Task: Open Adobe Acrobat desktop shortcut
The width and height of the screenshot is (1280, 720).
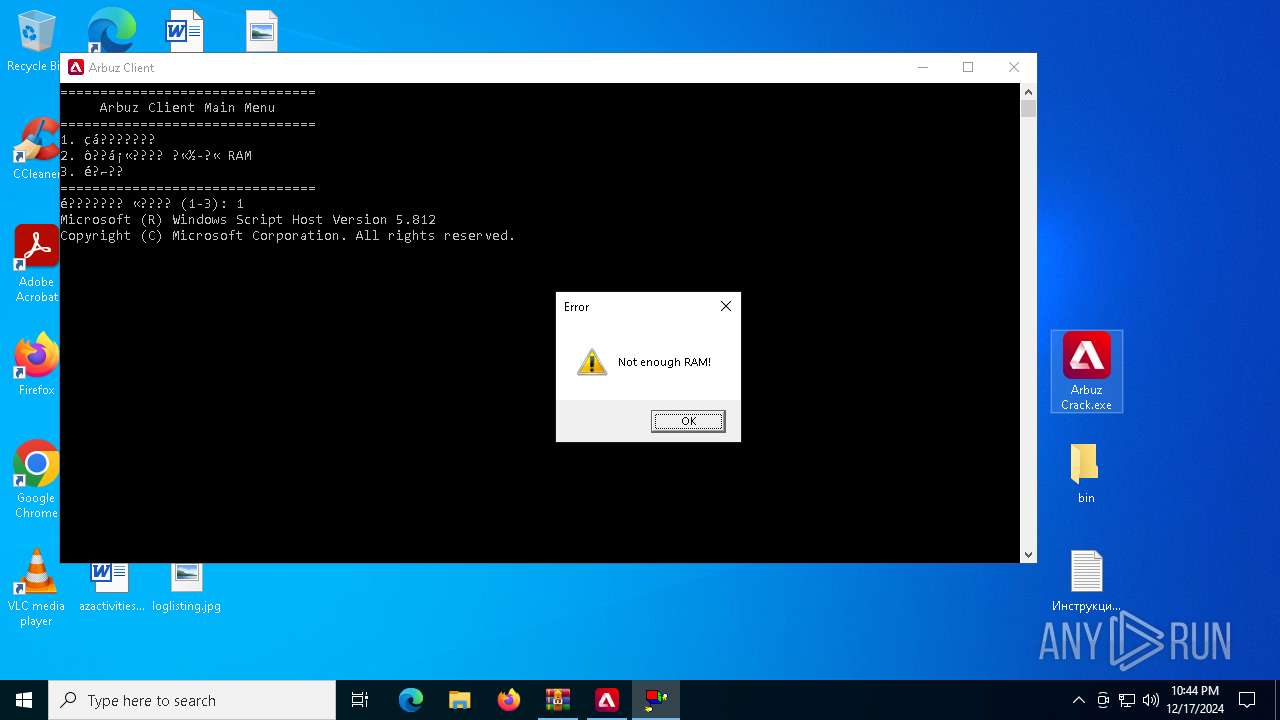Action: [x=36, y=263]
